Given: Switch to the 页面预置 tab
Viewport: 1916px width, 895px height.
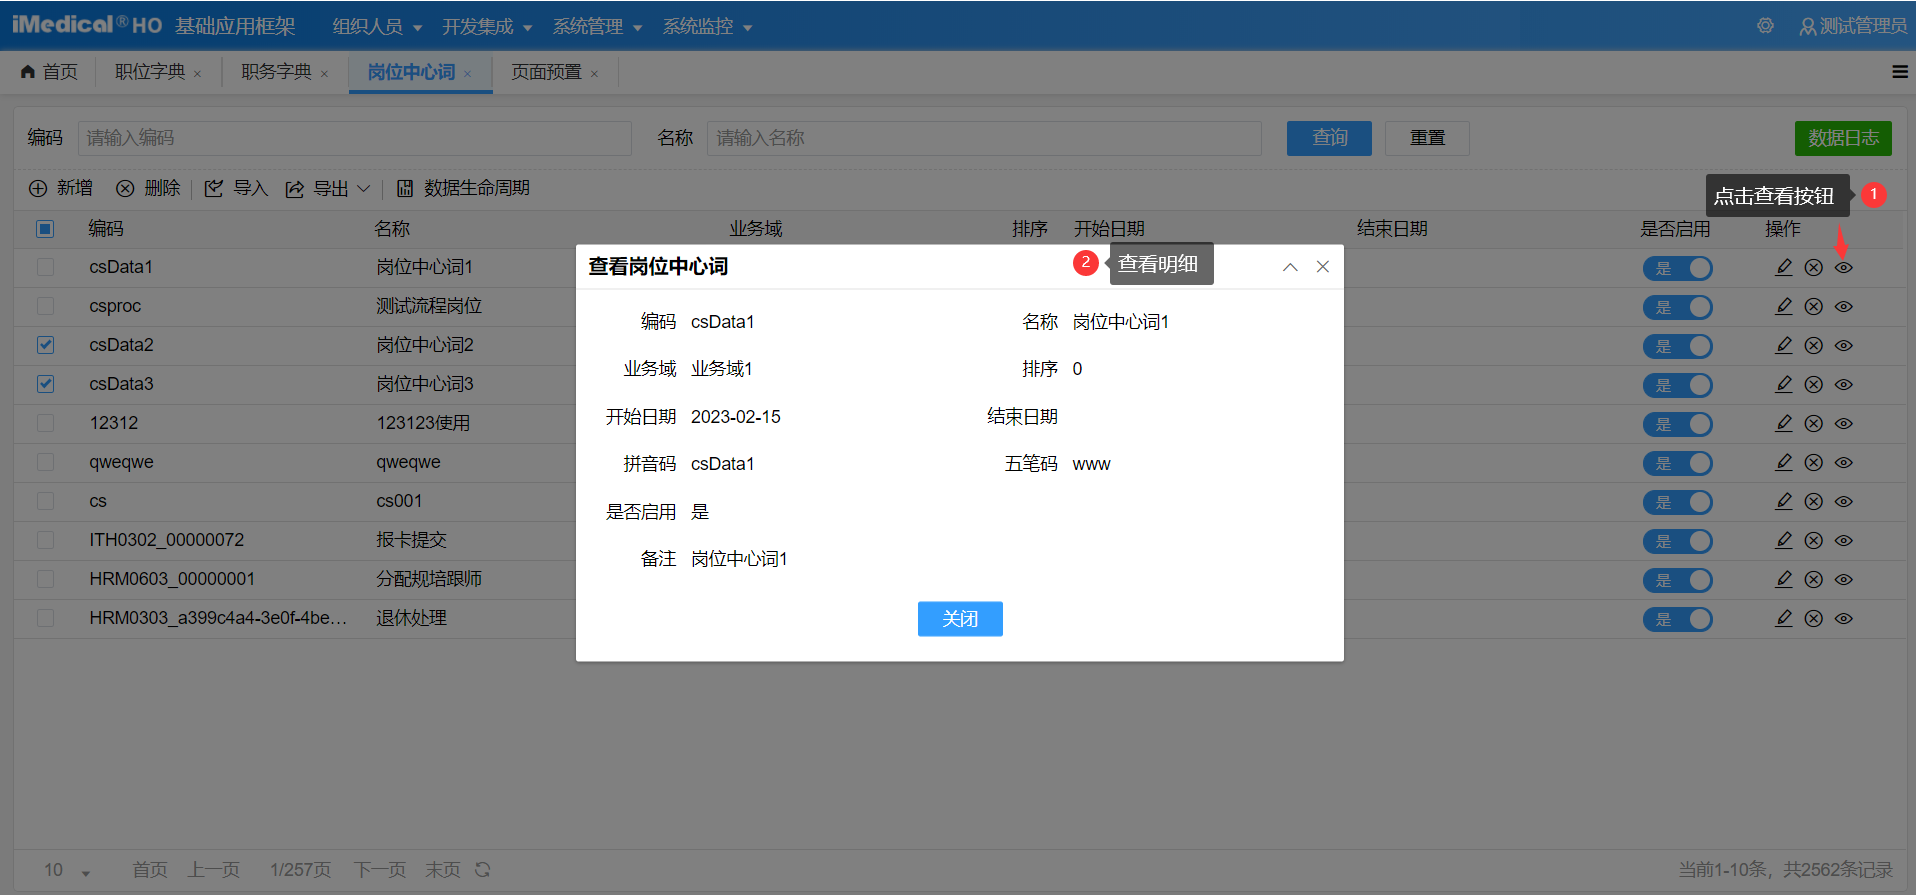Looking at the screenshot, I should (x=546, y=72).
